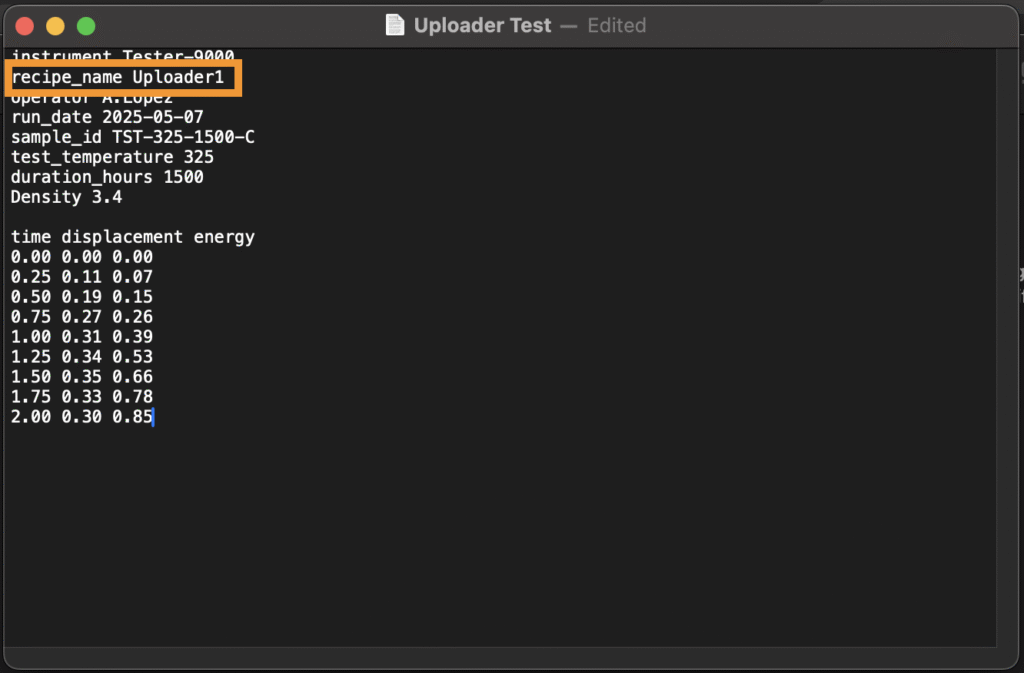Image resolution: width=1024 pixels, height=673 pixels.
Task: Click the Uploader Test window title
Action: (482, 25)
